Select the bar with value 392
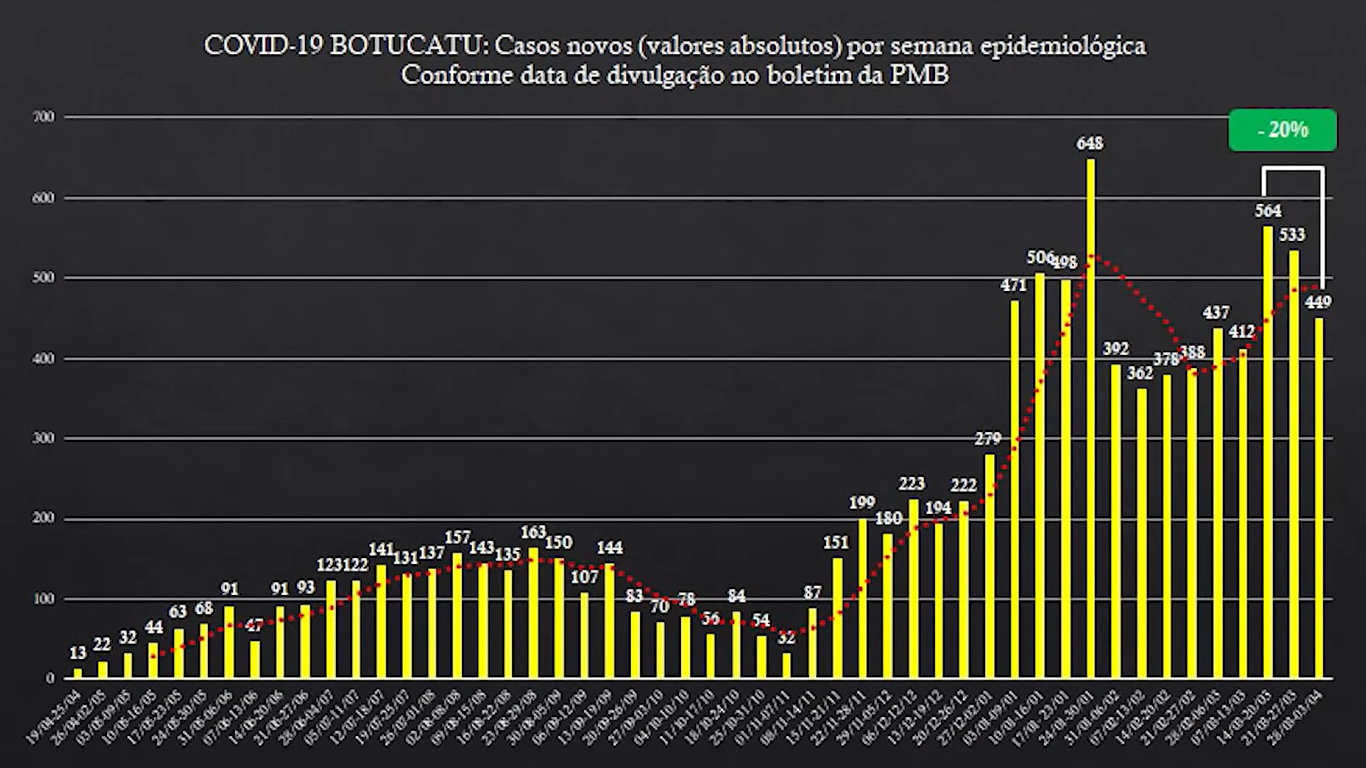This screenshot has width=1366, height=768. tap(1116, 521)
